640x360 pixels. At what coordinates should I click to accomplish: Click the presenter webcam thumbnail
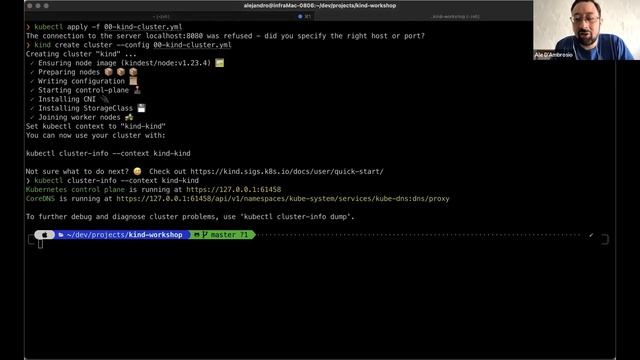[586, 30]
